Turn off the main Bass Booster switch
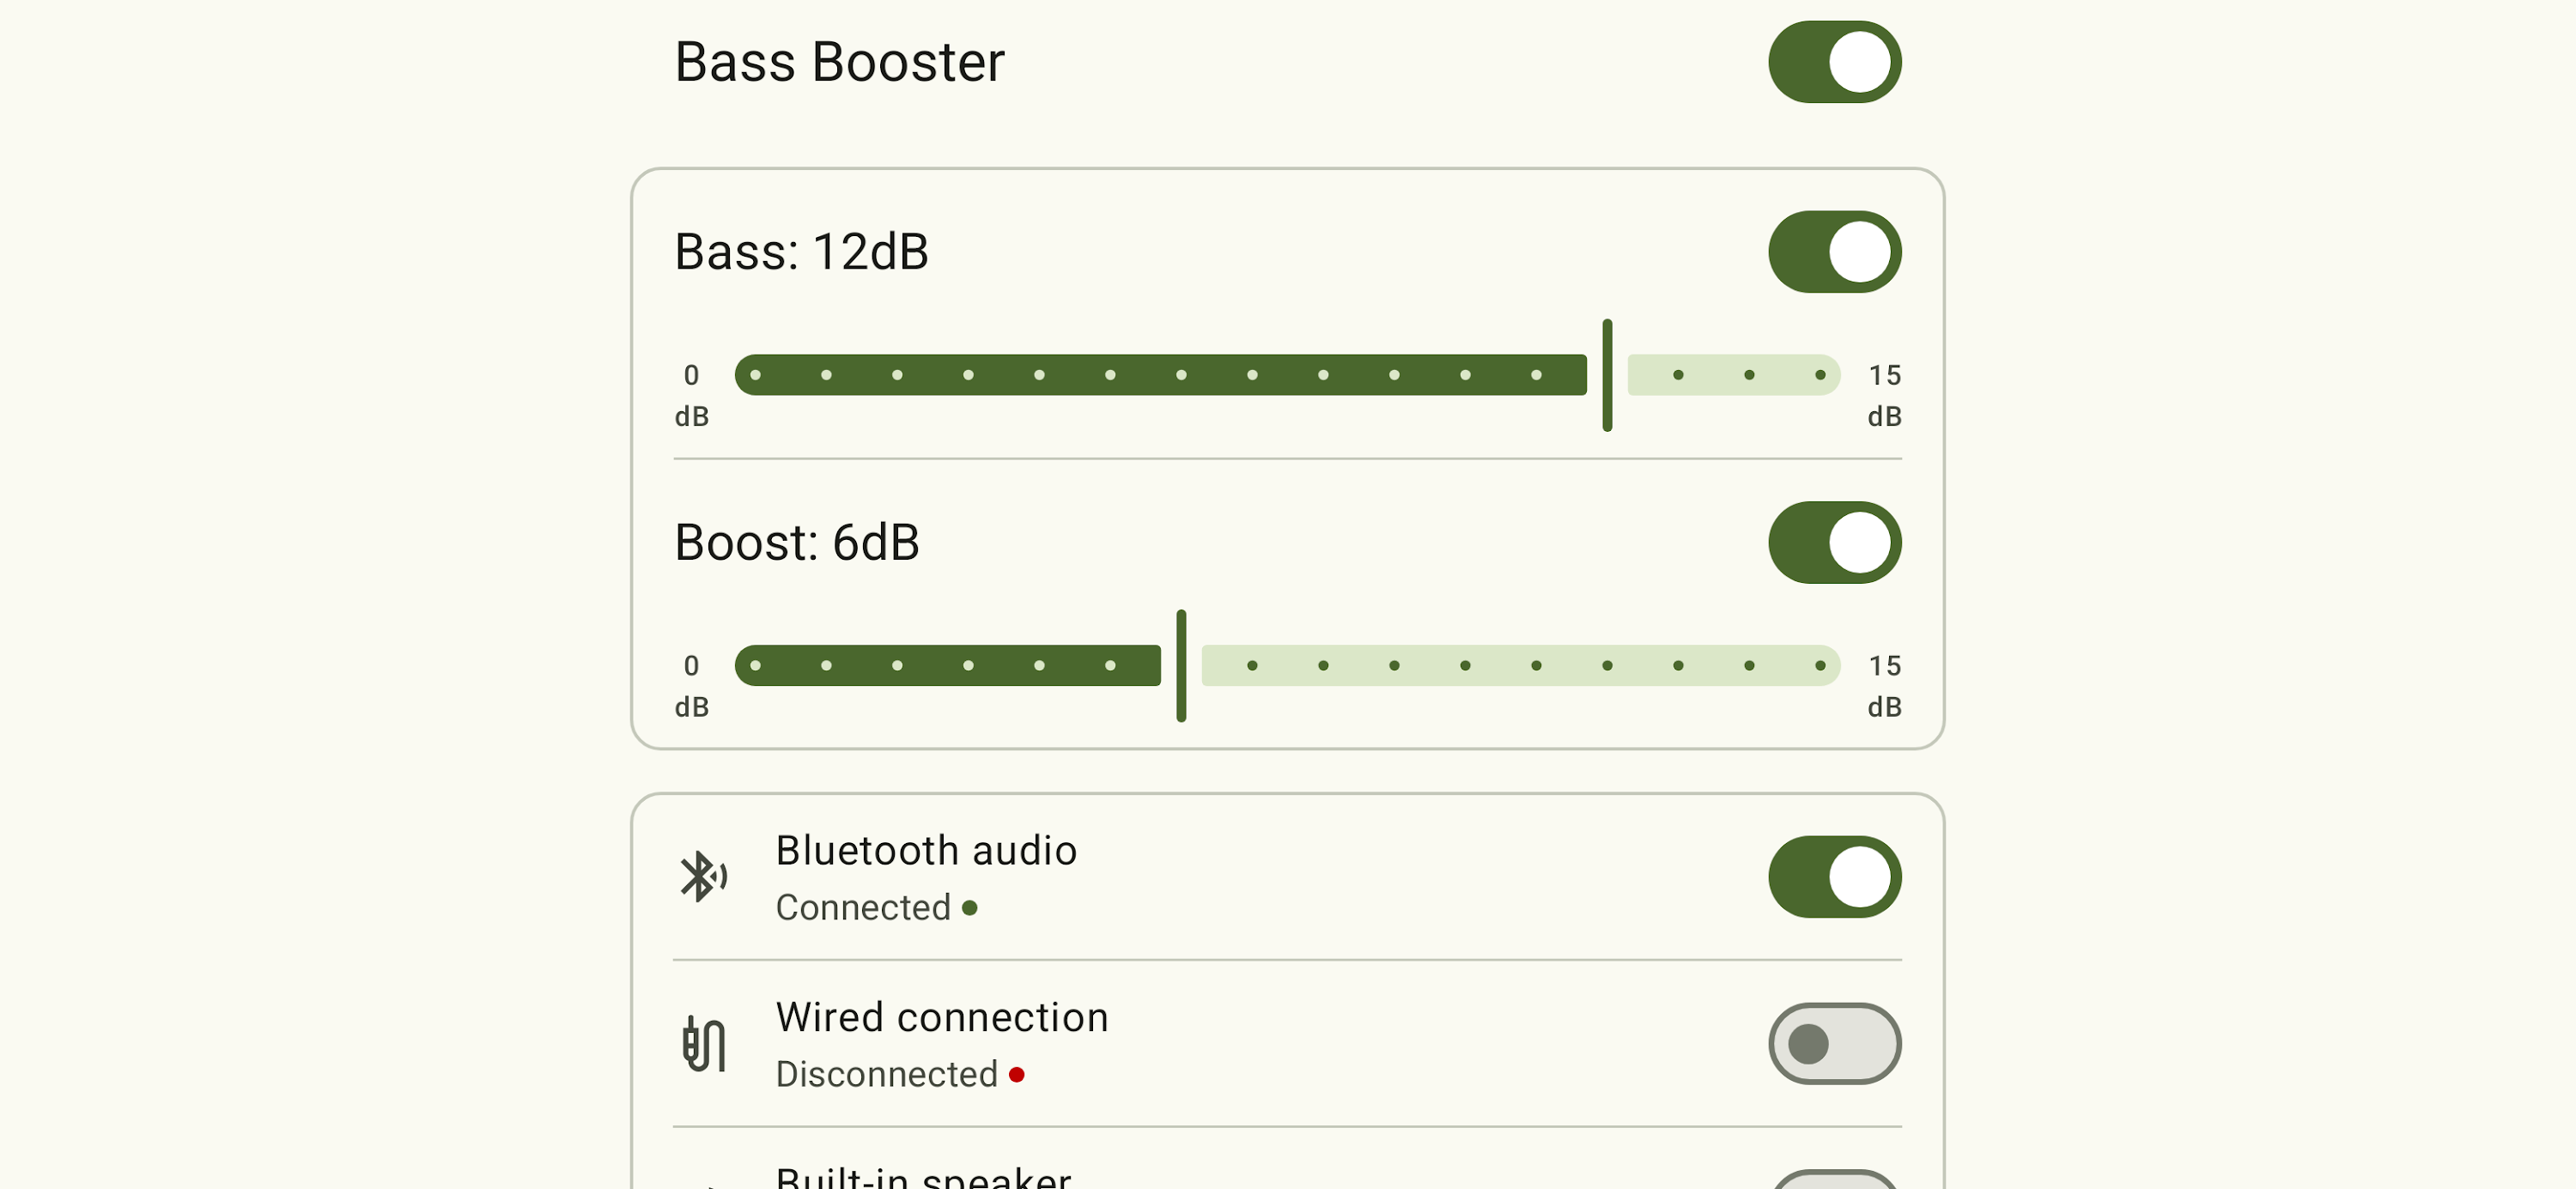The image size is (2576, 1189). (x=1834, y=62)
